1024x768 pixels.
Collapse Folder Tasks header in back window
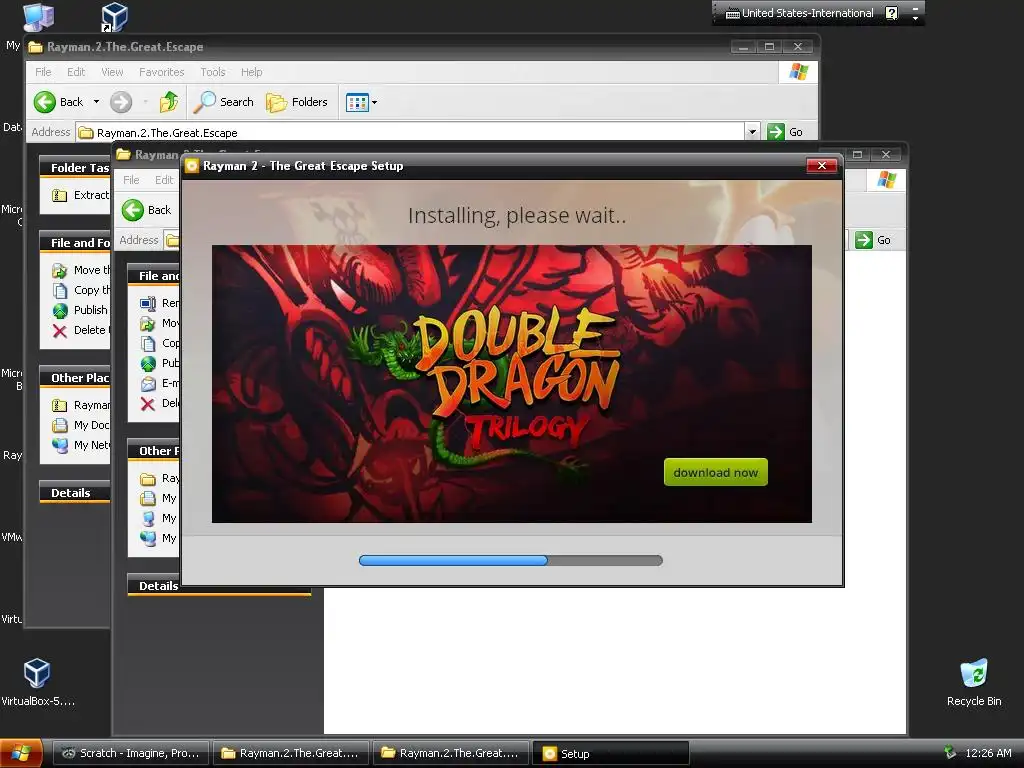click(x=74, y=168)
